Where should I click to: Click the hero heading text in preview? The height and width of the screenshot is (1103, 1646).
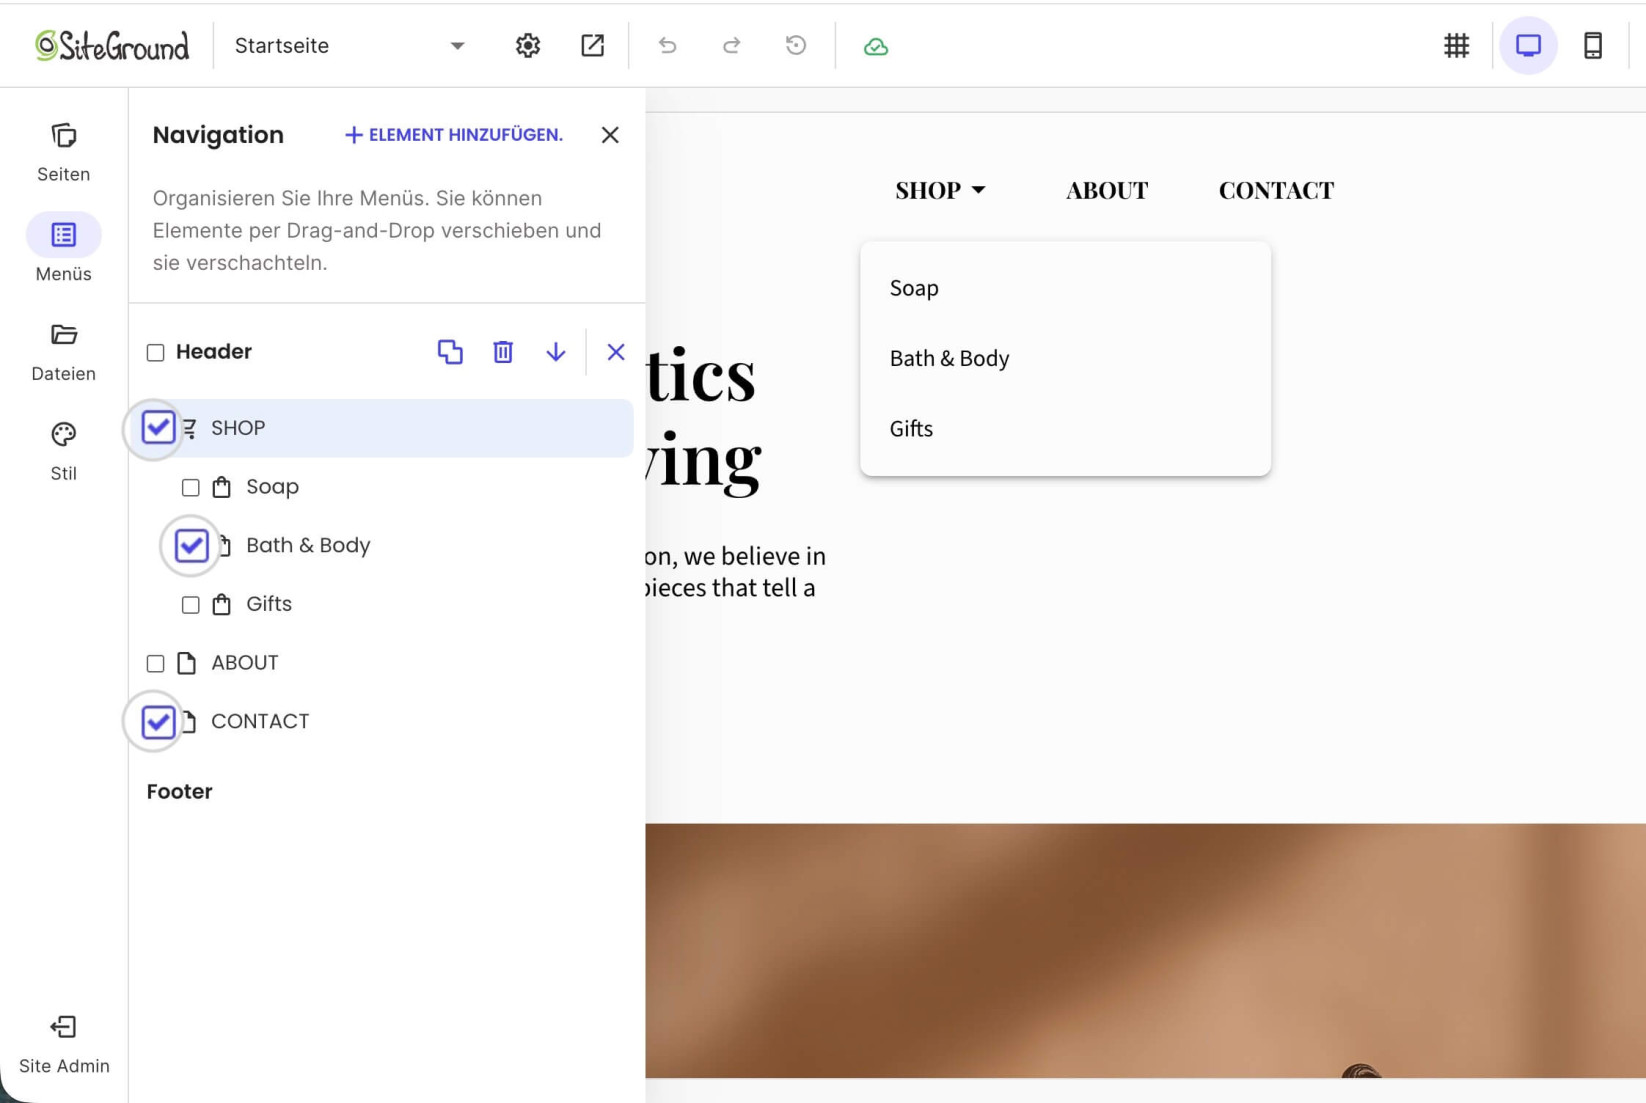click(704, 418)
